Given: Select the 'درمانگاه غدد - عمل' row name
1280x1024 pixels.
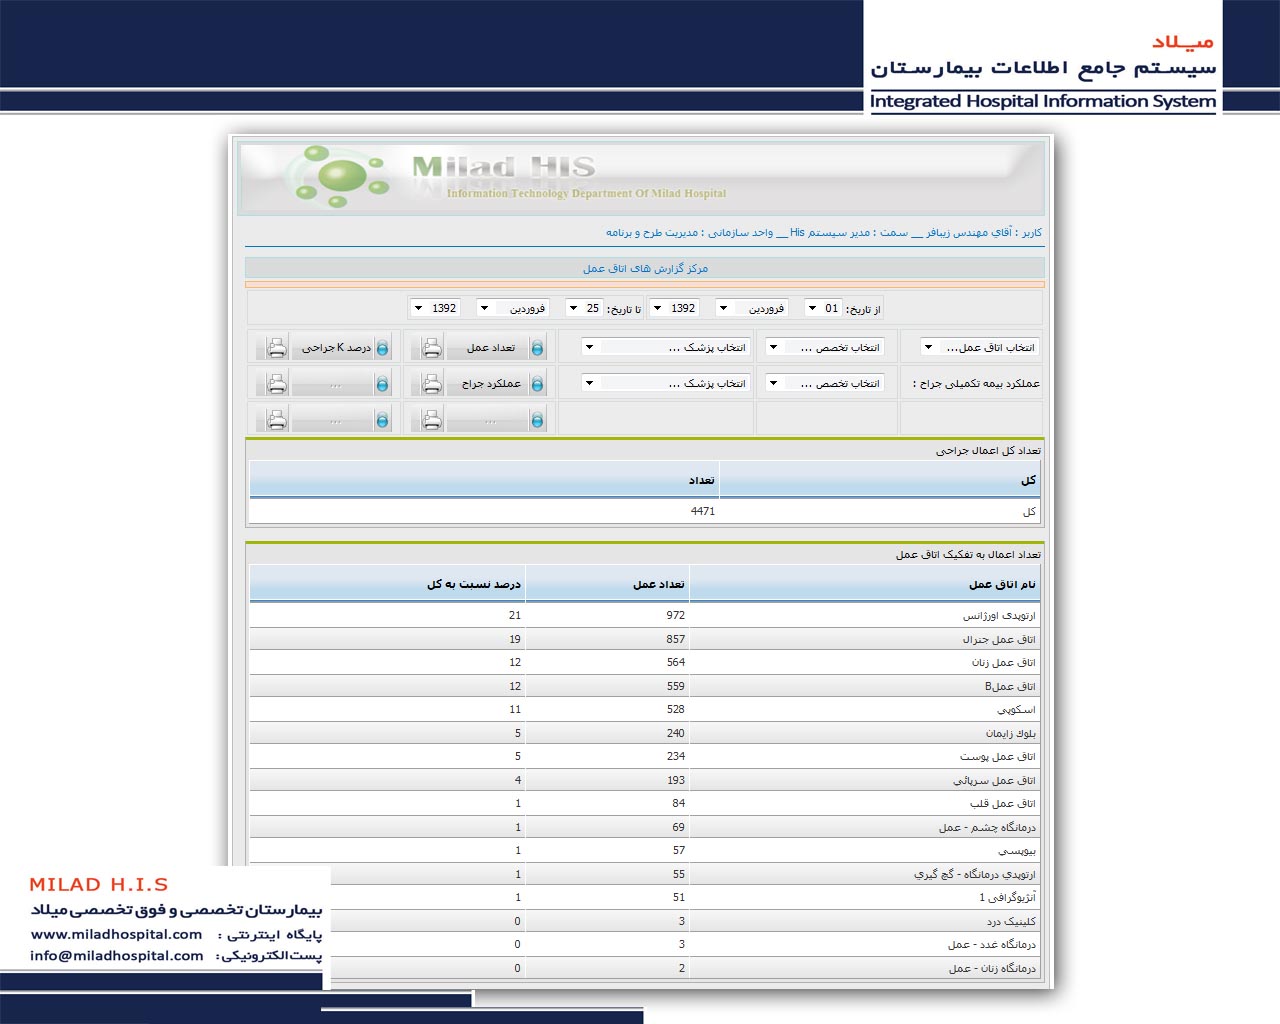Looking at the screenshot, I should (992, 944).
